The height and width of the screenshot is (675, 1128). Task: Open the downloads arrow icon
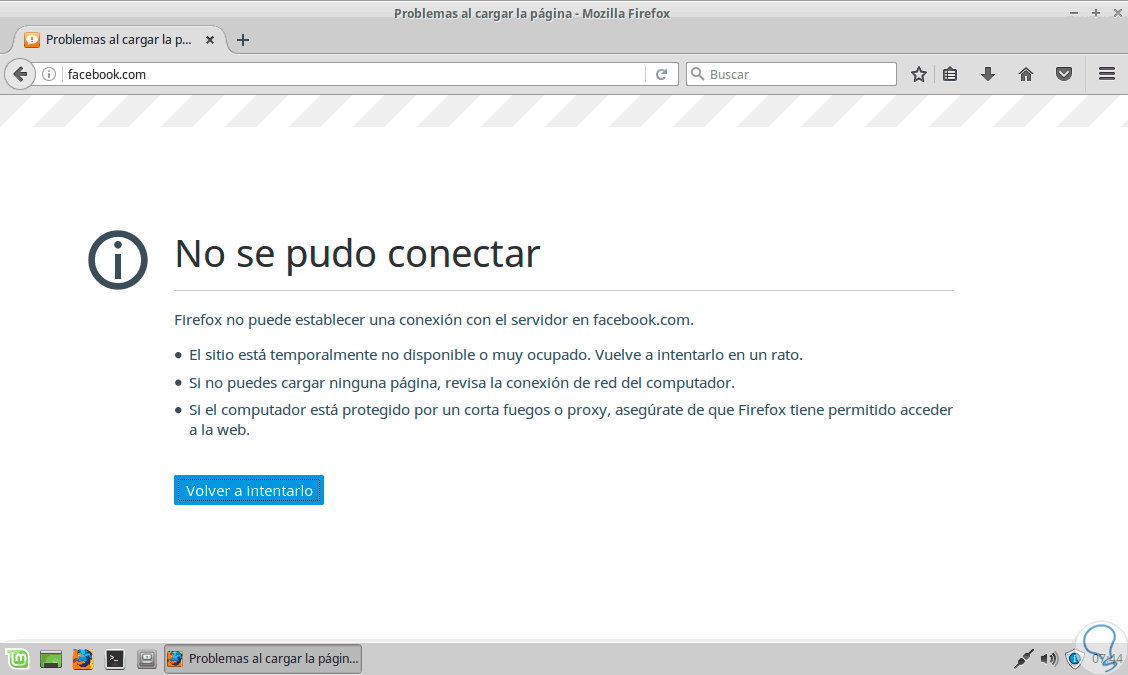coord(988,74)
